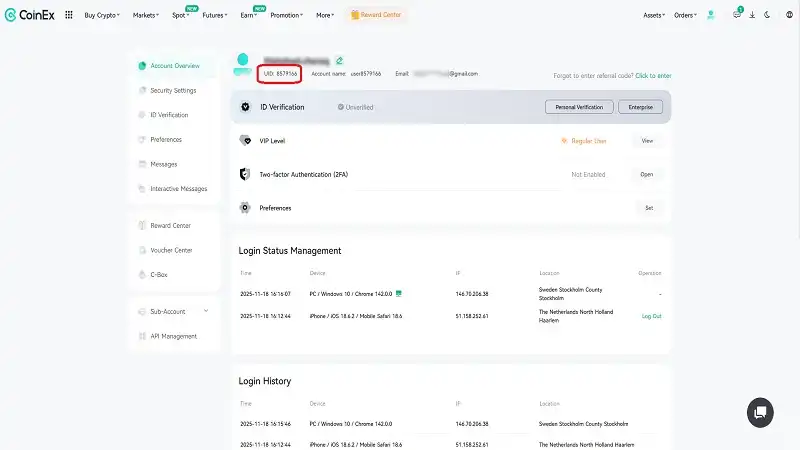Screen dimensions: 800x450
Task: Expand the Earn dropdown menu
Action: [248, 15]
